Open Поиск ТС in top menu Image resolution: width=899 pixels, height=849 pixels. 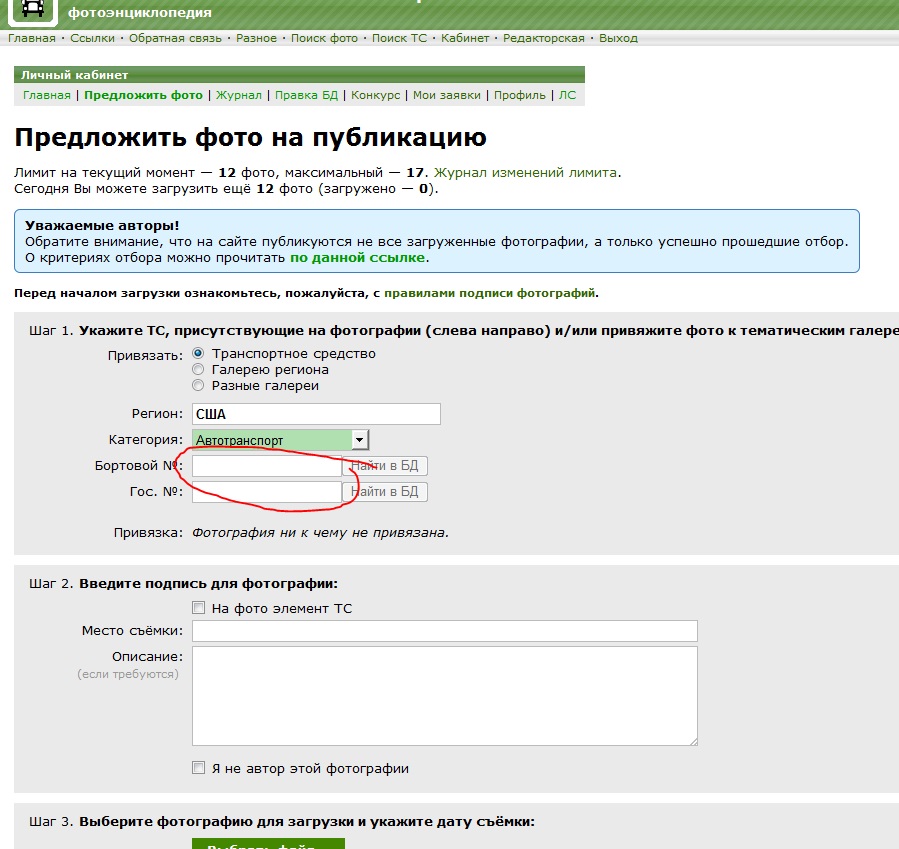399,38
